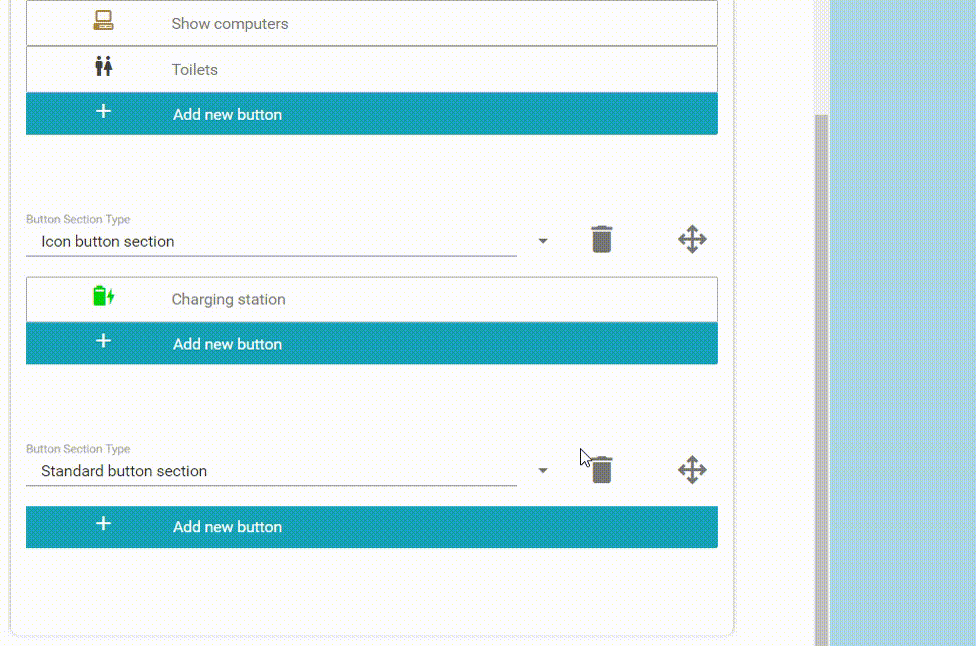Click move handle of Standard button section
Viewport: 976px width, 646px height.
click(692, 470)
